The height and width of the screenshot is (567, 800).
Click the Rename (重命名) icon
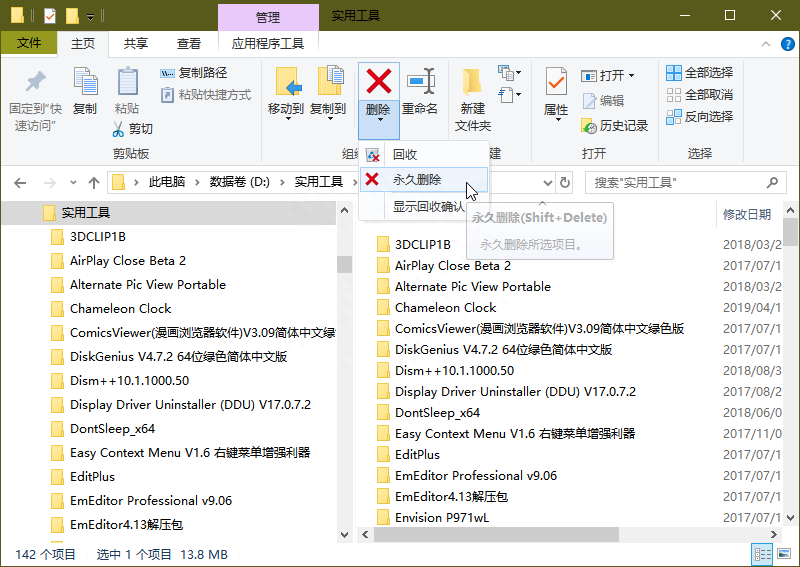pyautogui.click(x=420, y=82)
